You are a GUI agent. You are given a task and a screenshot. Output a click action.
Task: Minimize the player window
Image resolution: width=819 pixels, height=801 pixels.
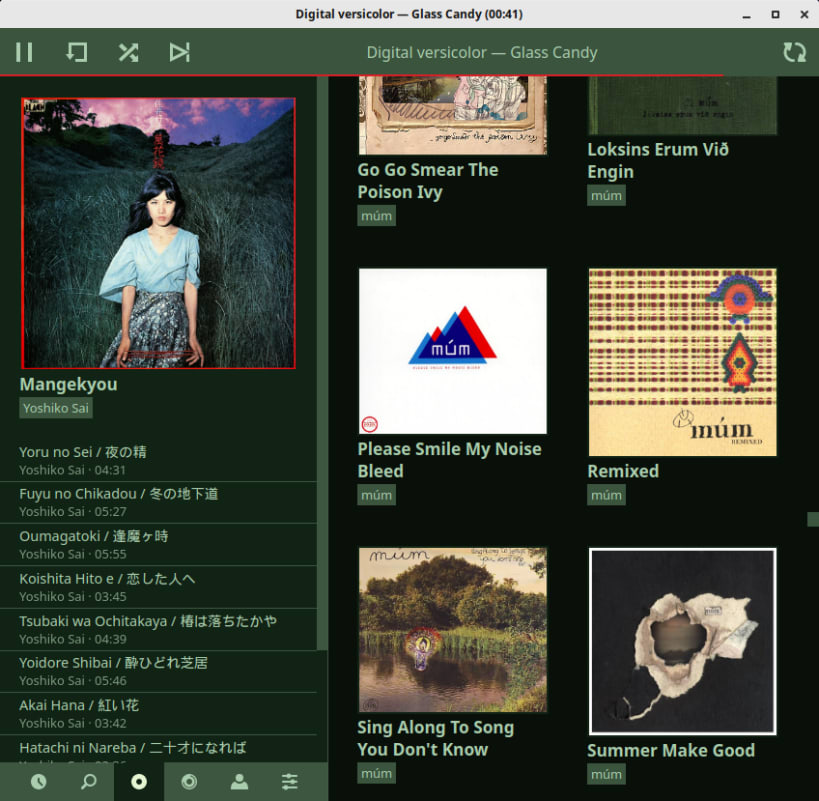(x=746, y=15)
